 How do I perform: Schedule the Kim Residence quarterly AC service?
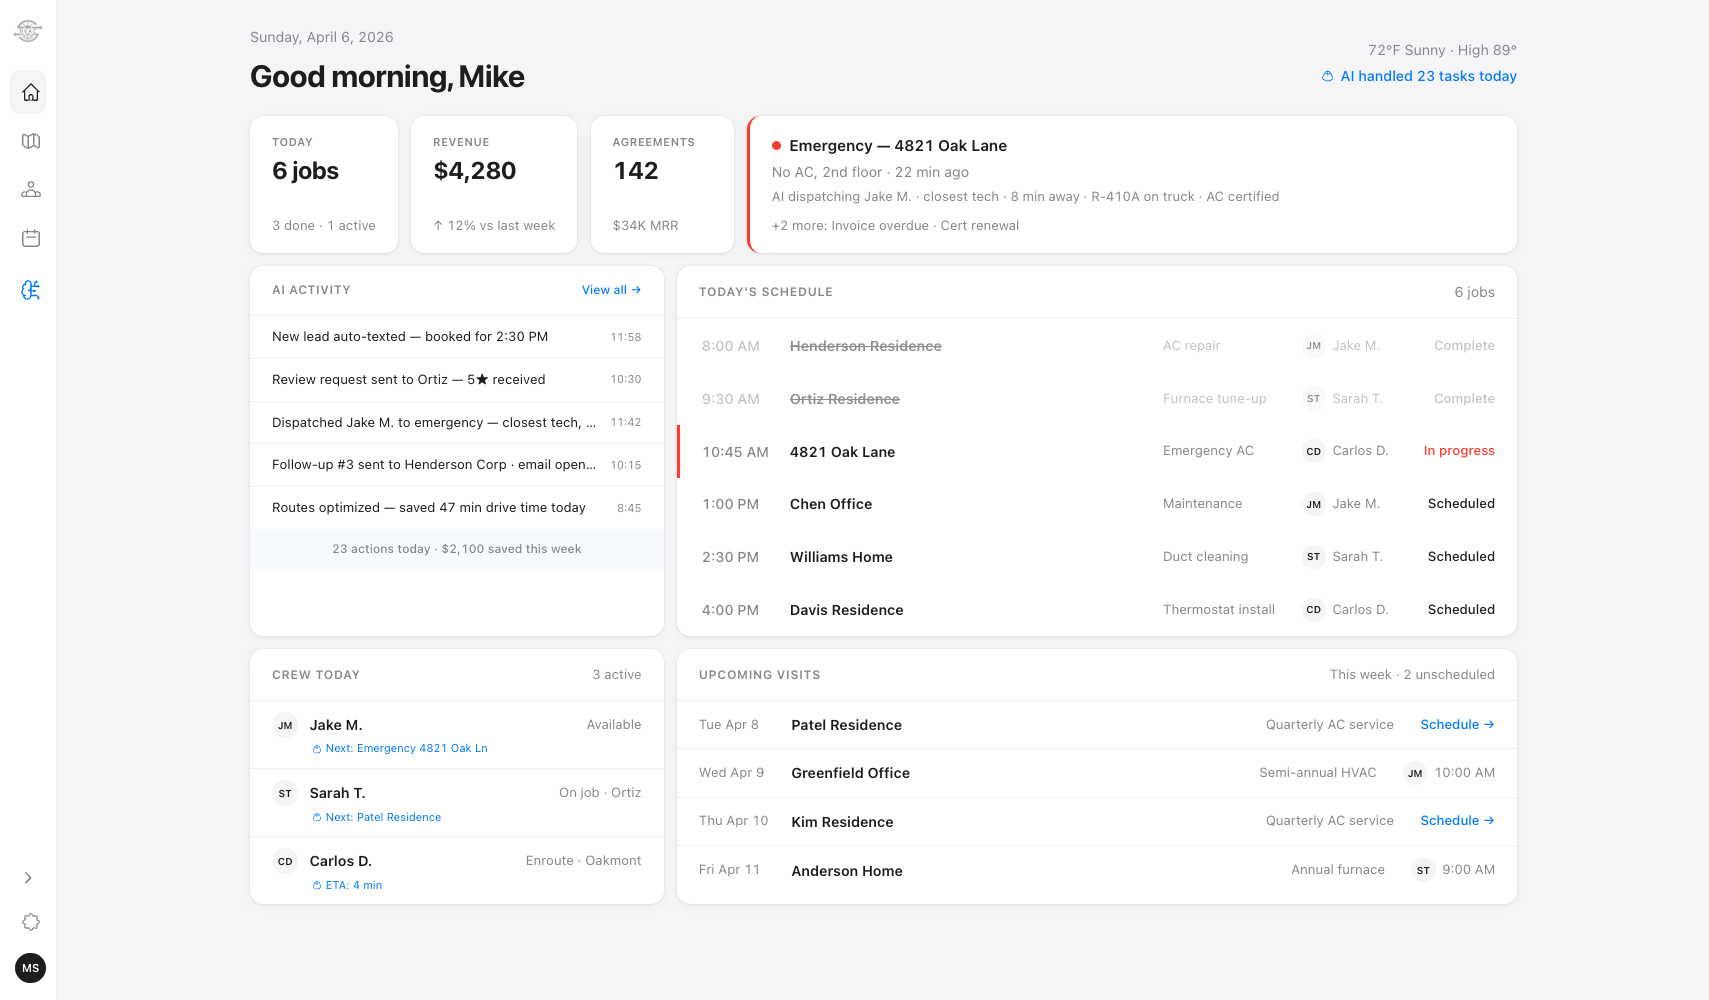click(1456, 820)
